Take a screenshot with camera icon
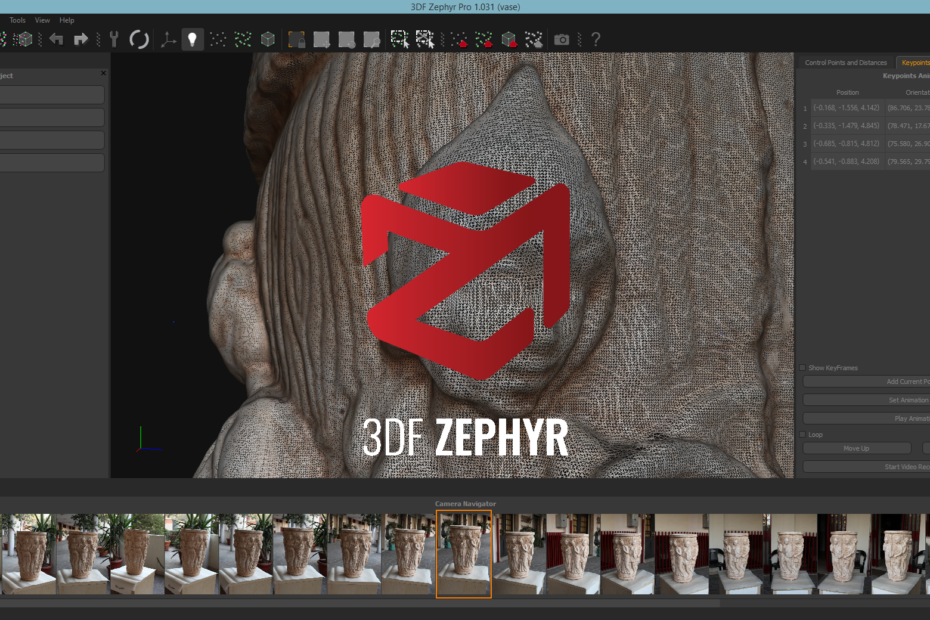Image resolution: width=930 pixels, height=620 pixels. (562, 40)
